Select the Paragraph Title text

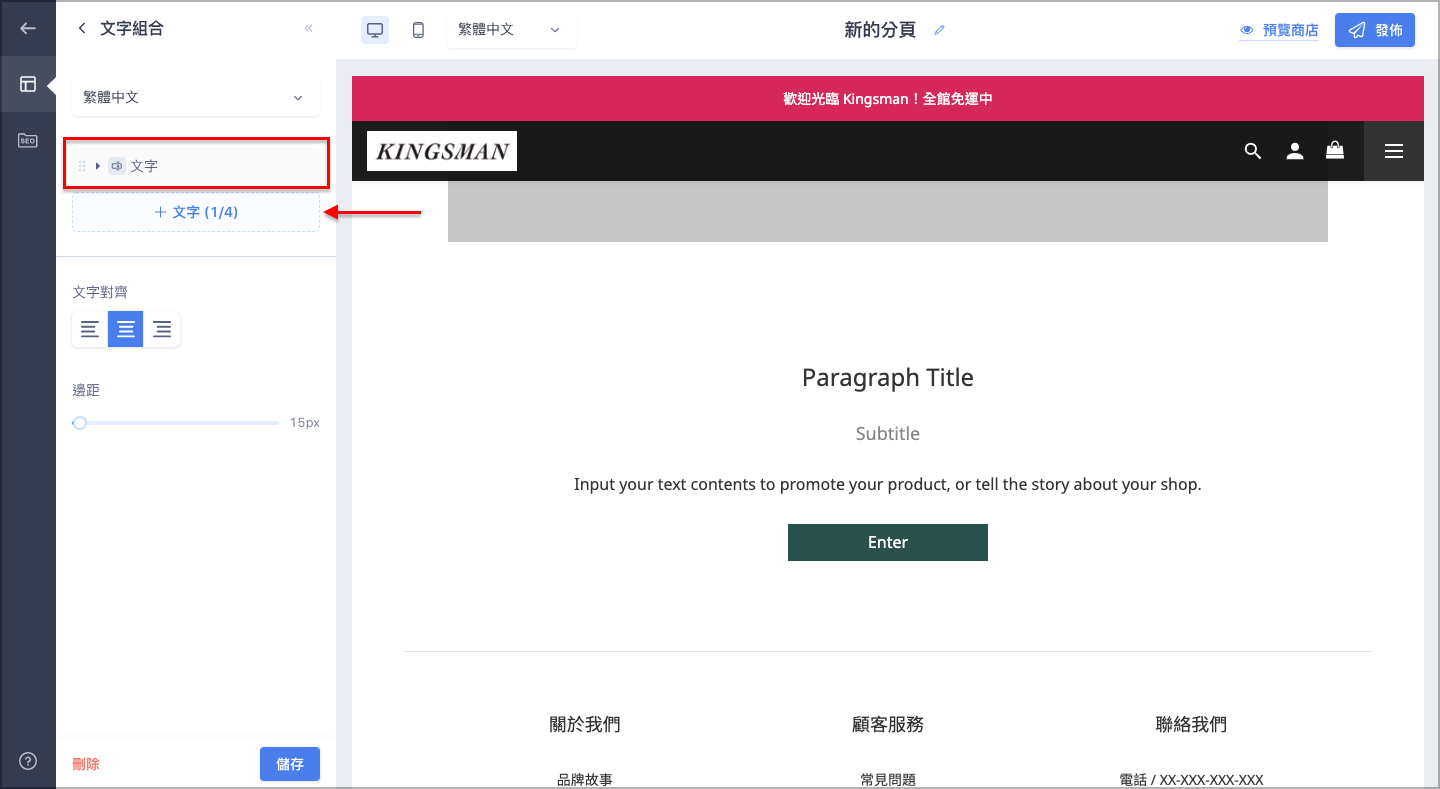click(x=888, y=378)
